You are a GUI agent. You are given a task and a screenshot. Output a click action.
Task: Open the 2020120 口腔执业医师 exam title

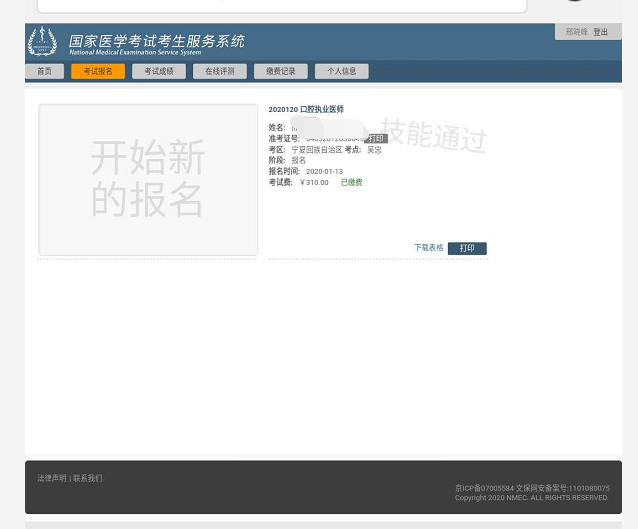point(306,109)
